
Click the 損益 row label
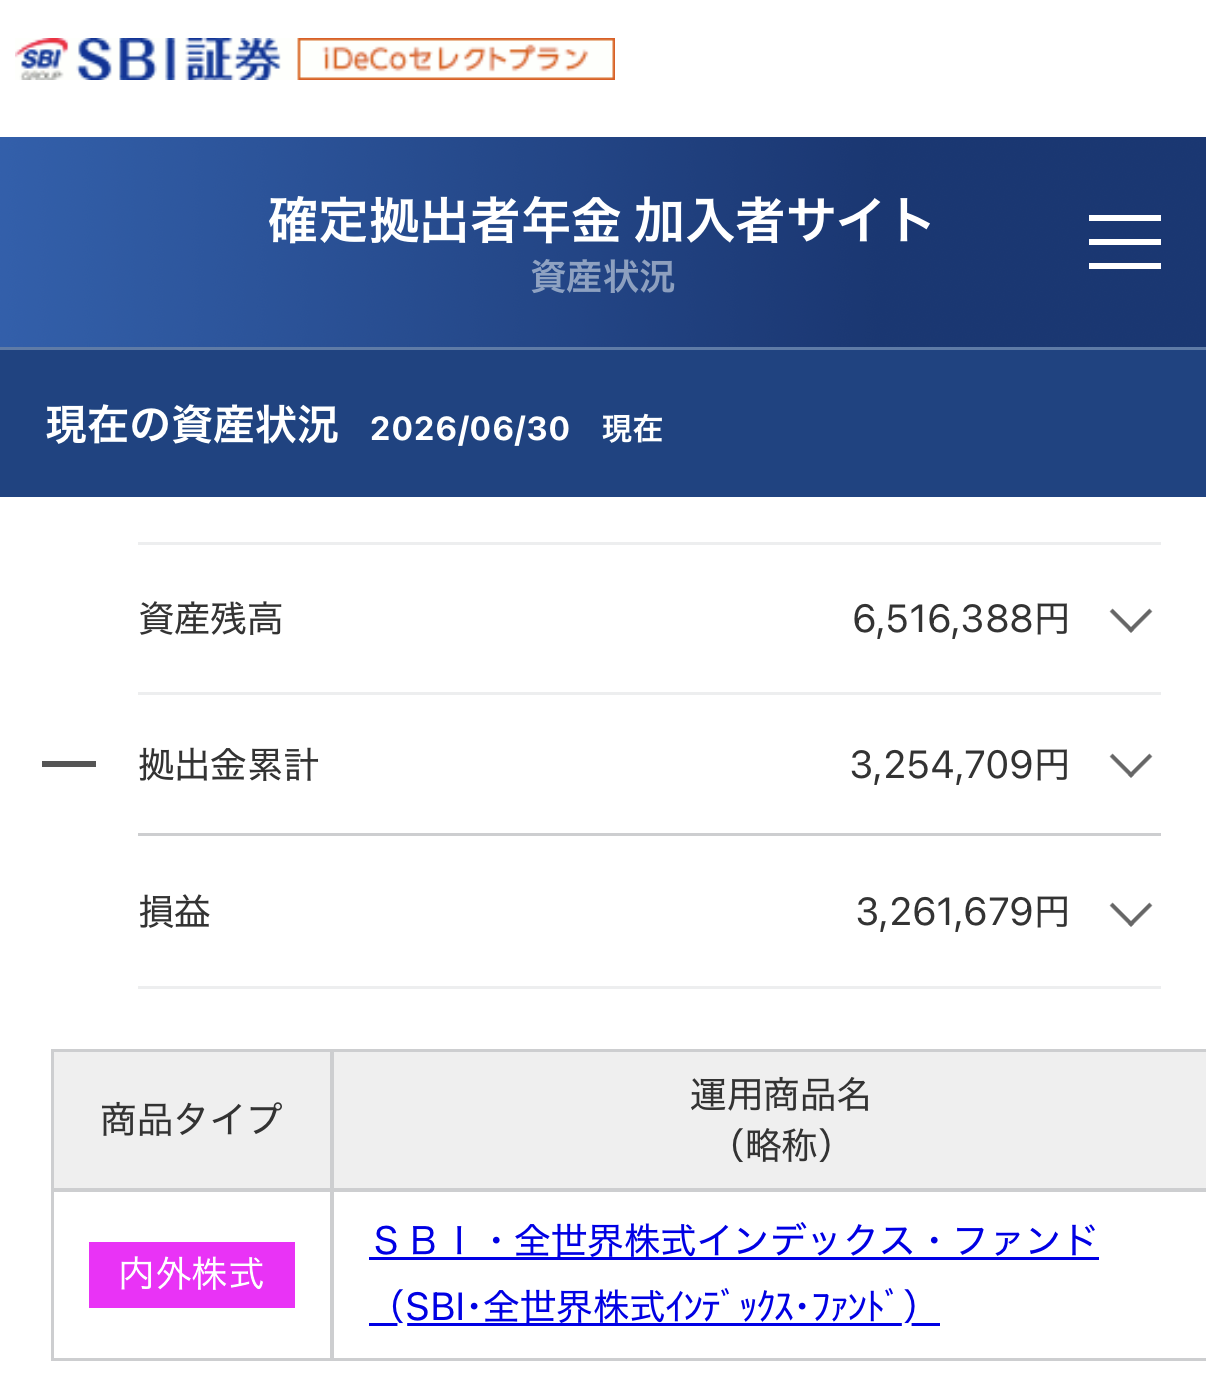click(175, 912)
